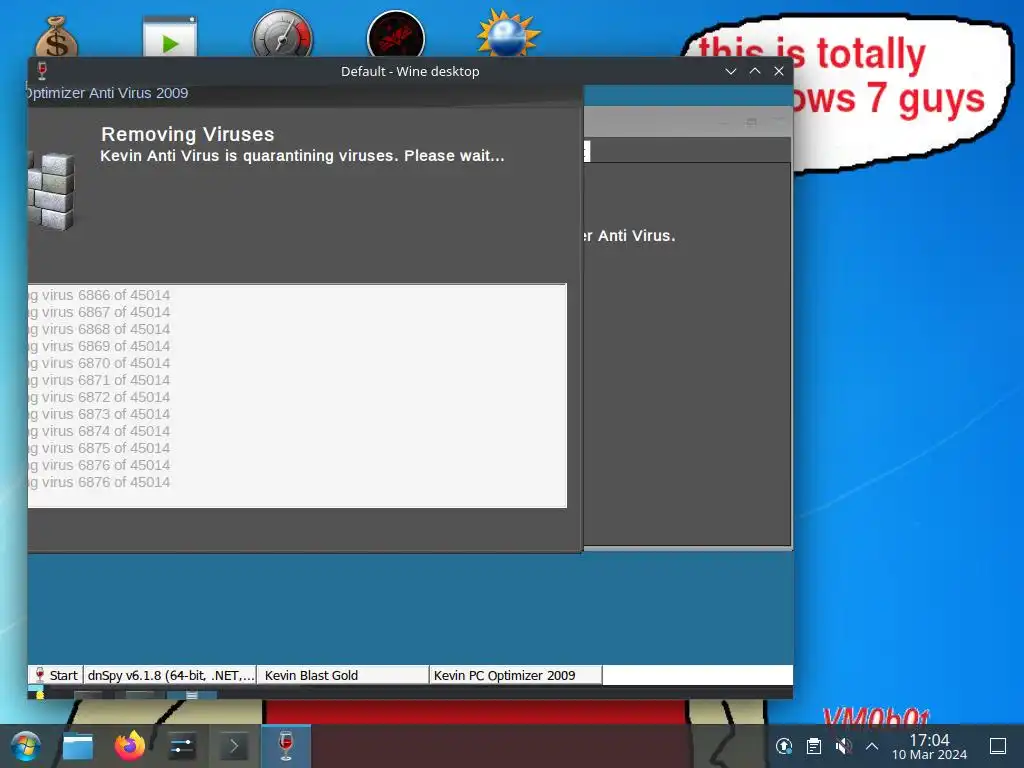The image size is (1024, 768).
Task: Click the 'Anti Virus.' text in background window
Action: click(636, 236)
